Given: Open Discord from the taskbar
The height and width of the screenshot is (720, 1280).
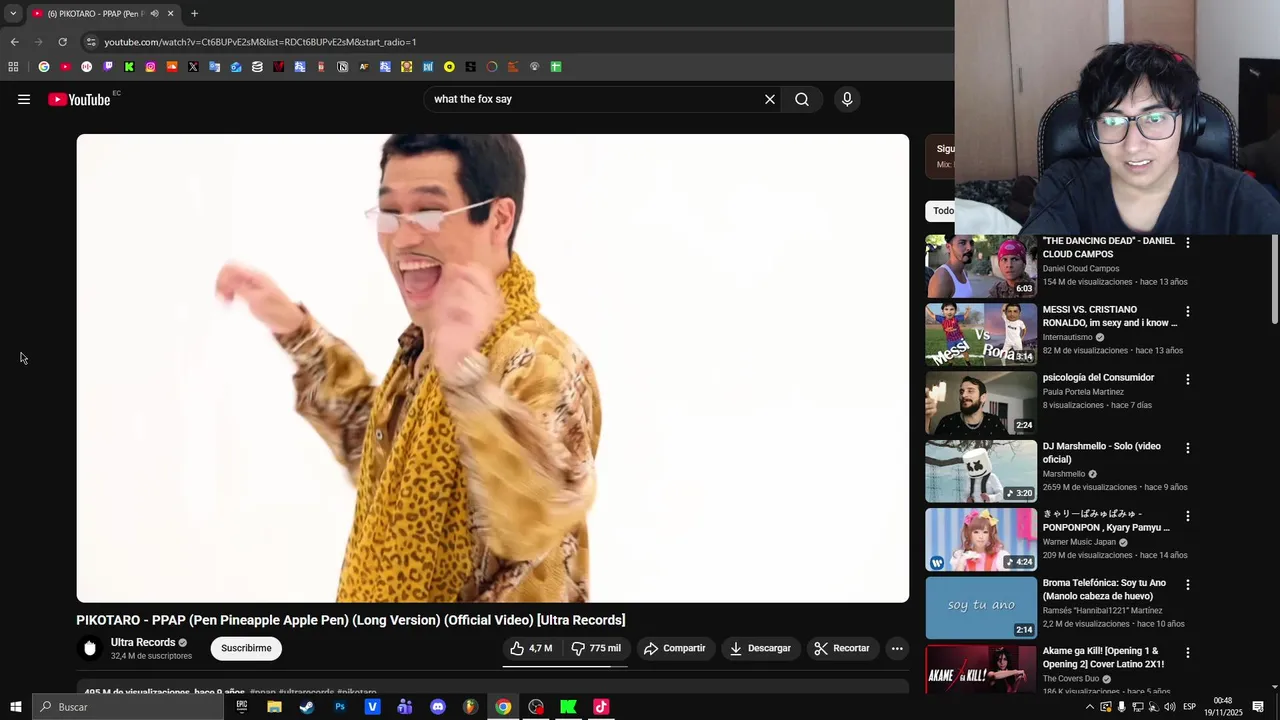Looking at the screenshot, I should 438,707.
